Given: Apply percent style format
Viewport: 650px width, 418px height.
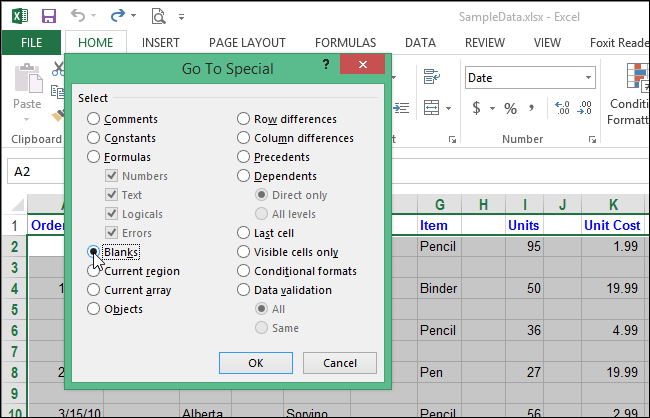Looking at the screenshot, I should (510, 108).
